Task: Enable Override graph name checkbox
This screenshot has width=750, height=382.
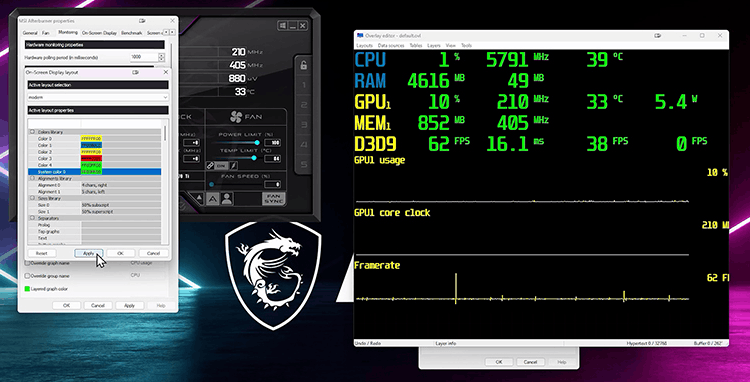Action: click(x=27, y=263)
